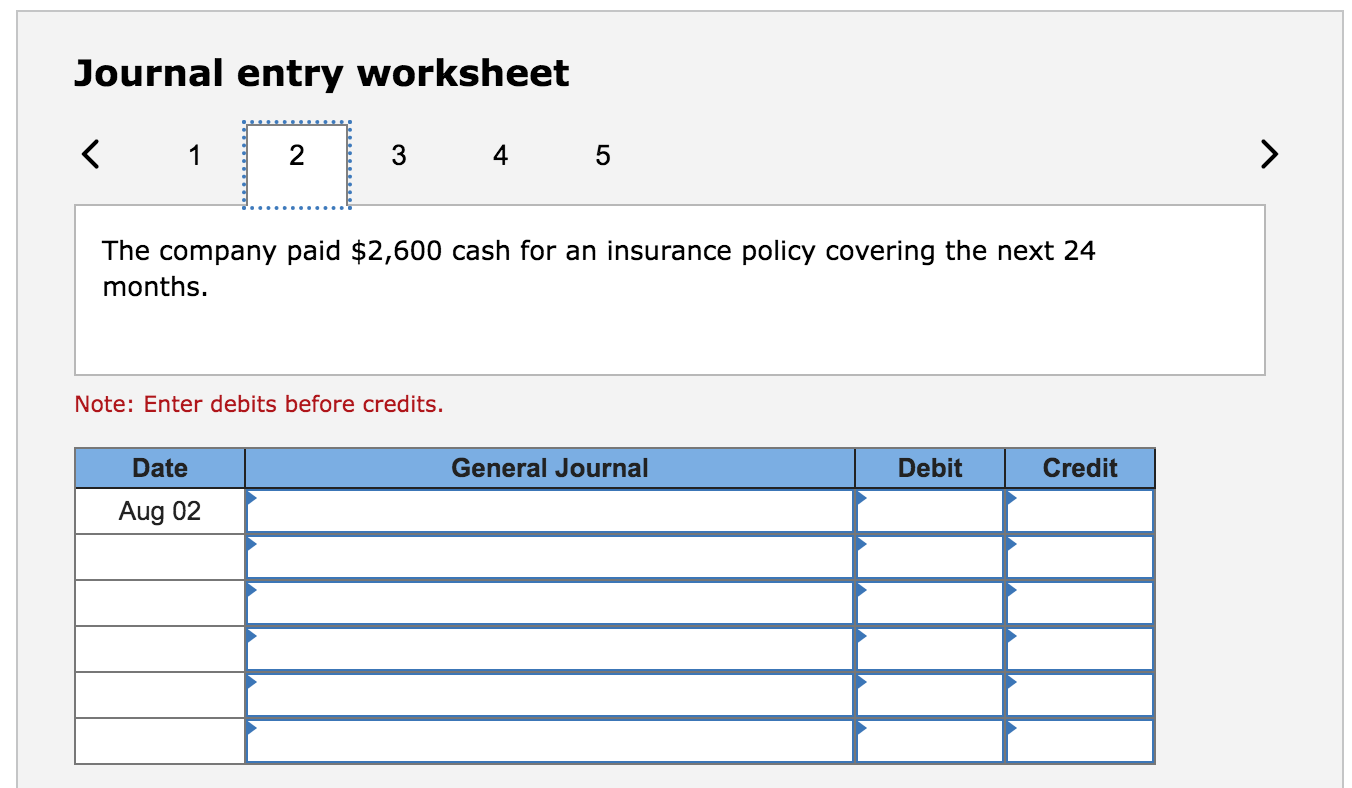Image resolution: width=1352 pixels, height=788 pixels.
Task: Switch to journal entry tab 1
Action: click(195, 155)
